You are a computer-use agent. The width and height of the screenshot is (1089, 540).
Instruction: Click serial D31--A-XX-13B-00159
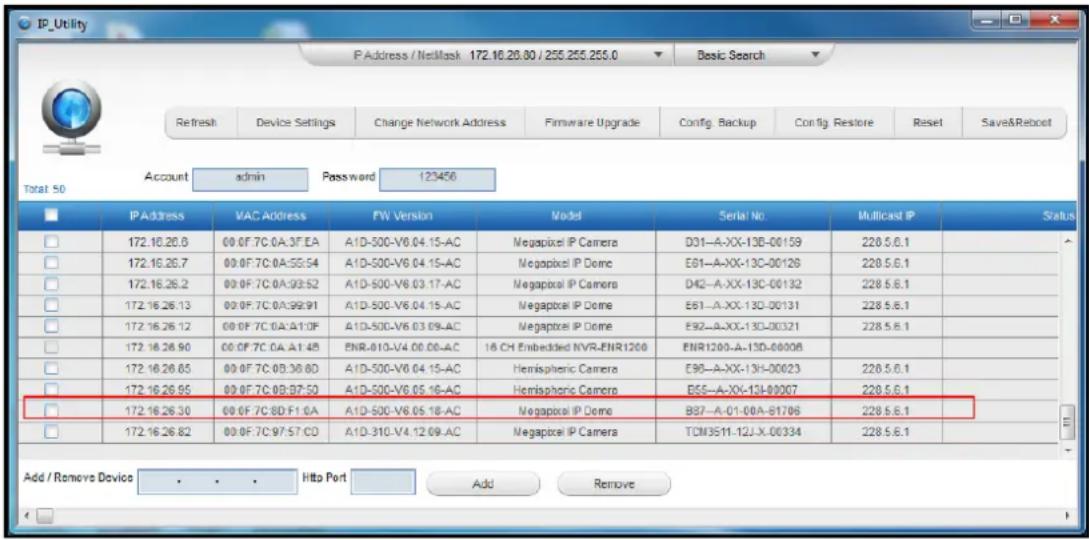tap(742, 242)
